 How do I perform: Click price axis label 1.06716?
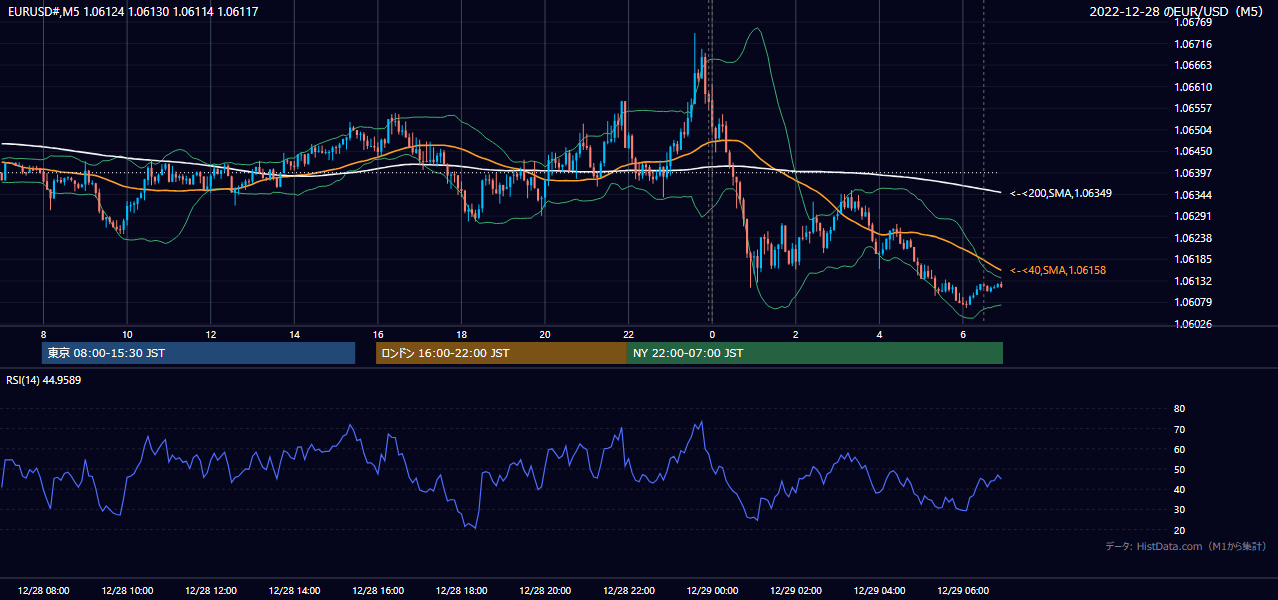click(x=1194, y=44)
